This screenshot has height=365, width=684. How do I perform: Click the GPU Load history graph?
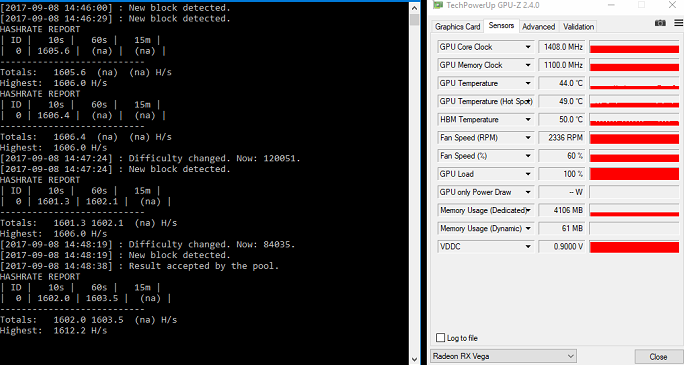pyautogui.click(x=634, y=174)
